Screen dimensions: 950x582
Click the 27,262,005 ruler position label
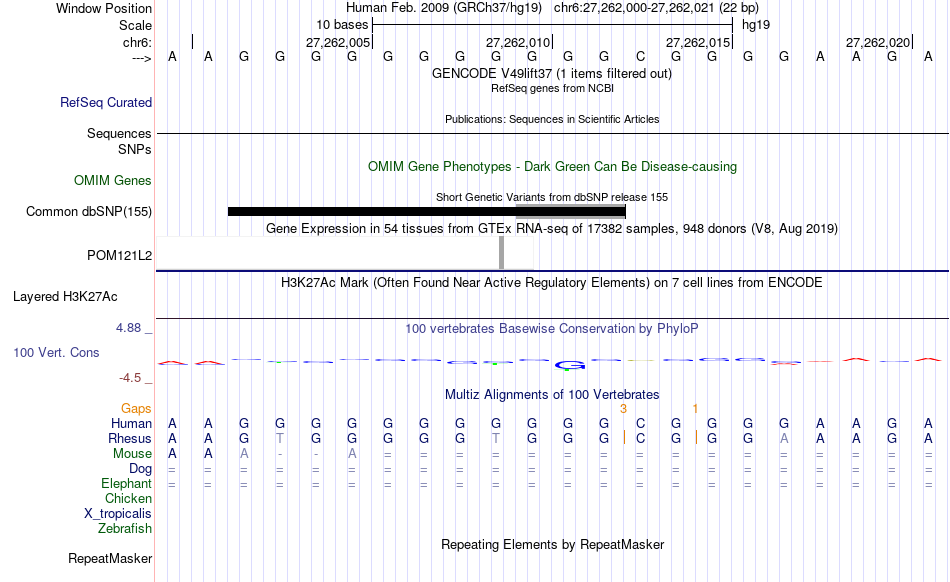(x=337, y=42)
